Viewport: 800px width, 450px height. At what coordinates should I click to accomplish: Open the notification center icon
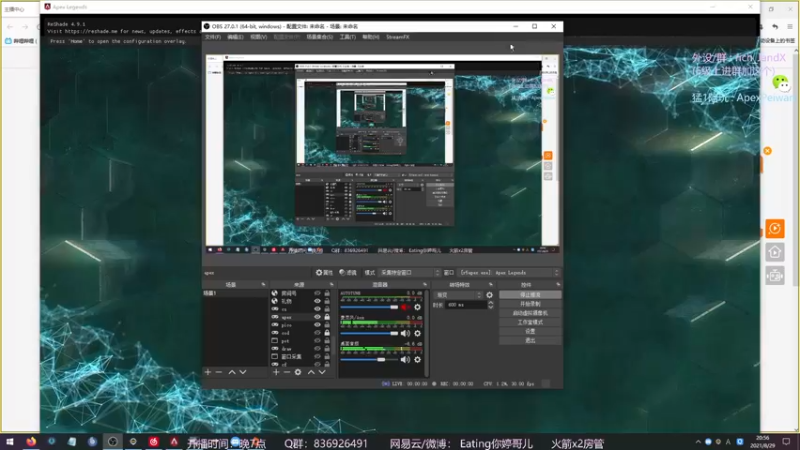[x=786, y=442]
